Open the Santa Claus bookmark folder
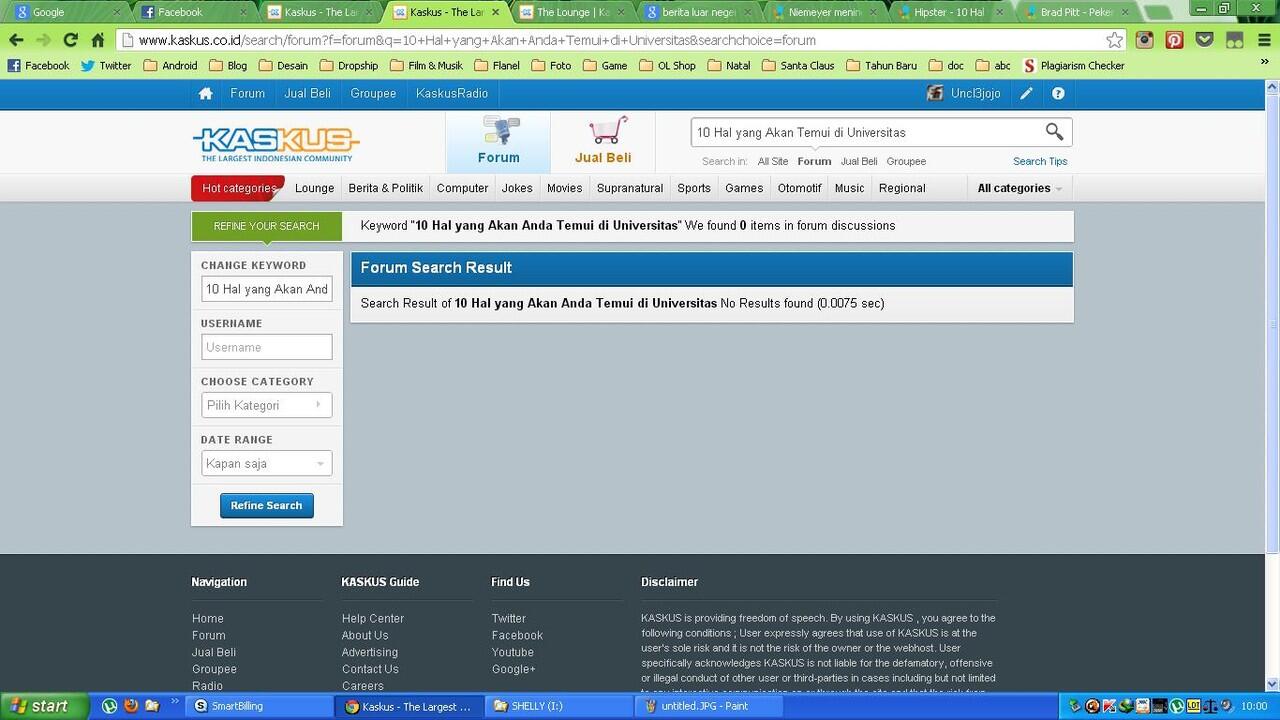The height and width of the screenshot is (720, 1280). (798, 66)
